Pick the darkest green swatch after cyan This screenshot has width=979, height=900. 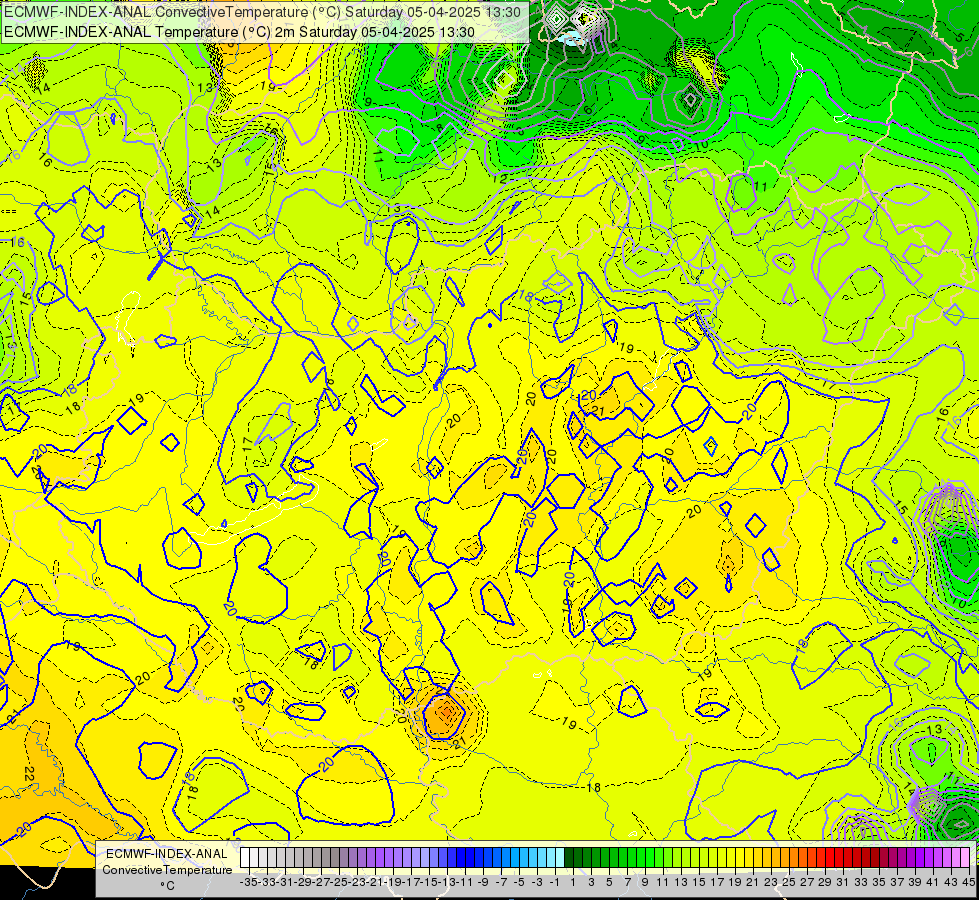point(568,858)
